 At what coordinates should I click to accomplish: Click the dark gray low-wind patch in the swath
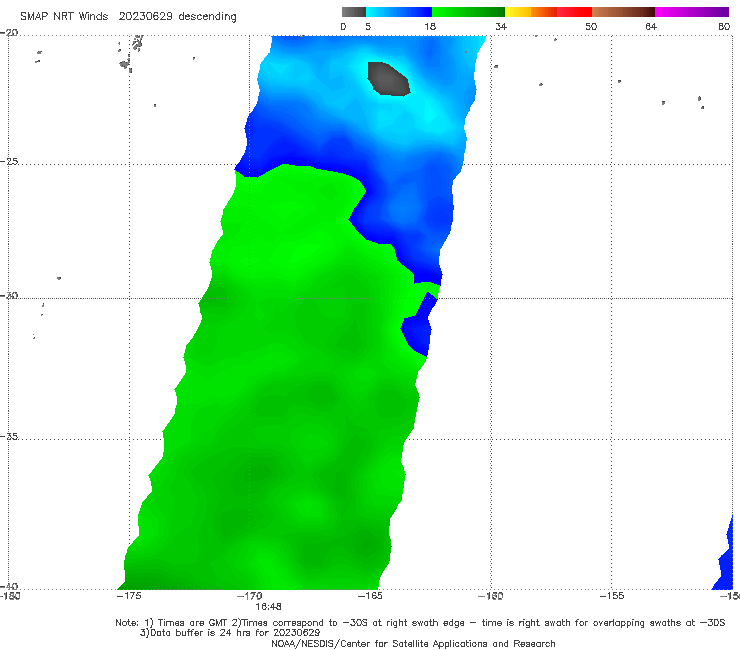click(x=388, y=79)
